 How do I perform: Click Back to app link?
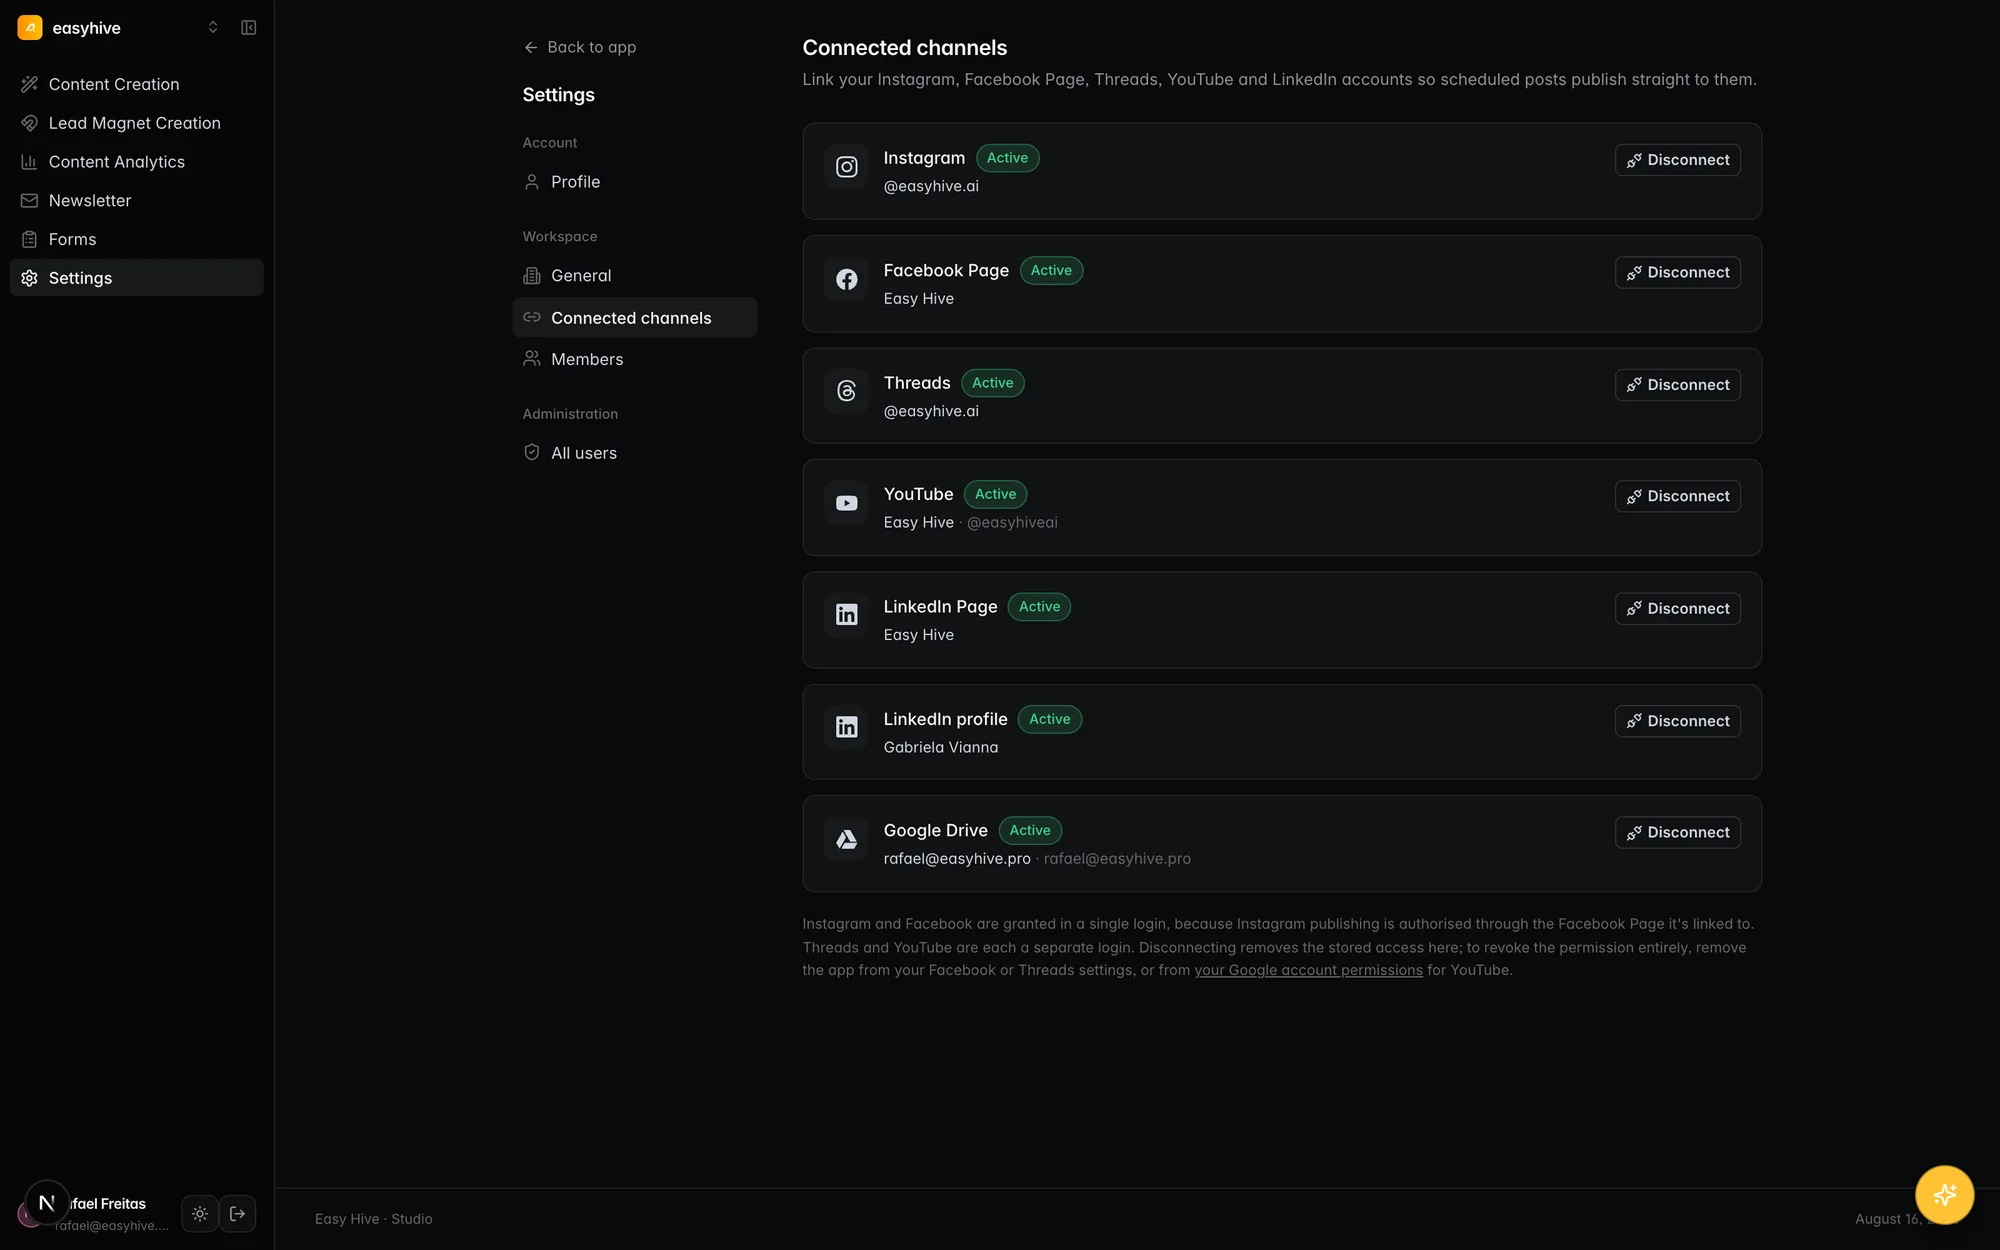(580, 47)
